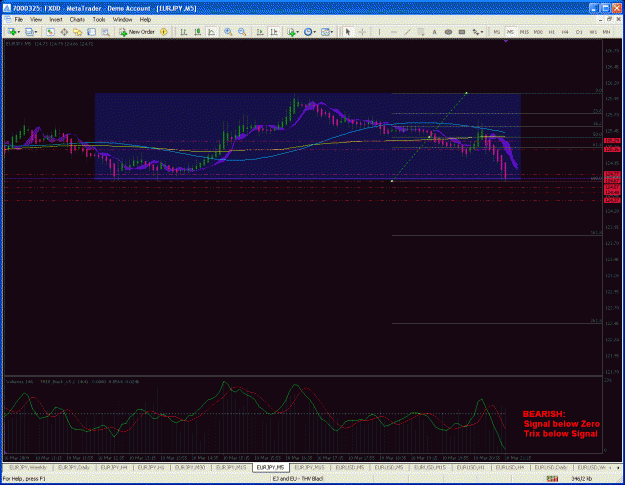The image size is (625, 485).
Task: Show the Market Watch window
Action: tap(50, 32)
